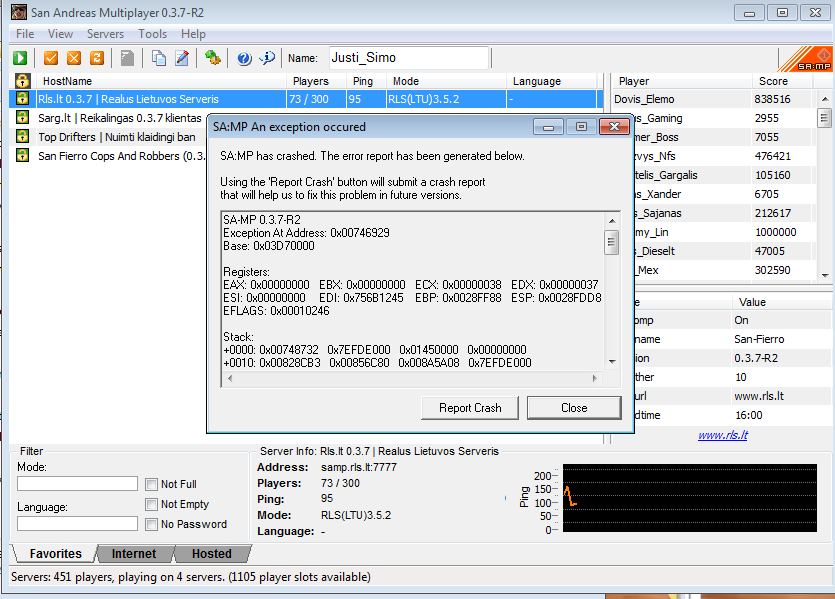Click the Player column header

click(682, 81)
